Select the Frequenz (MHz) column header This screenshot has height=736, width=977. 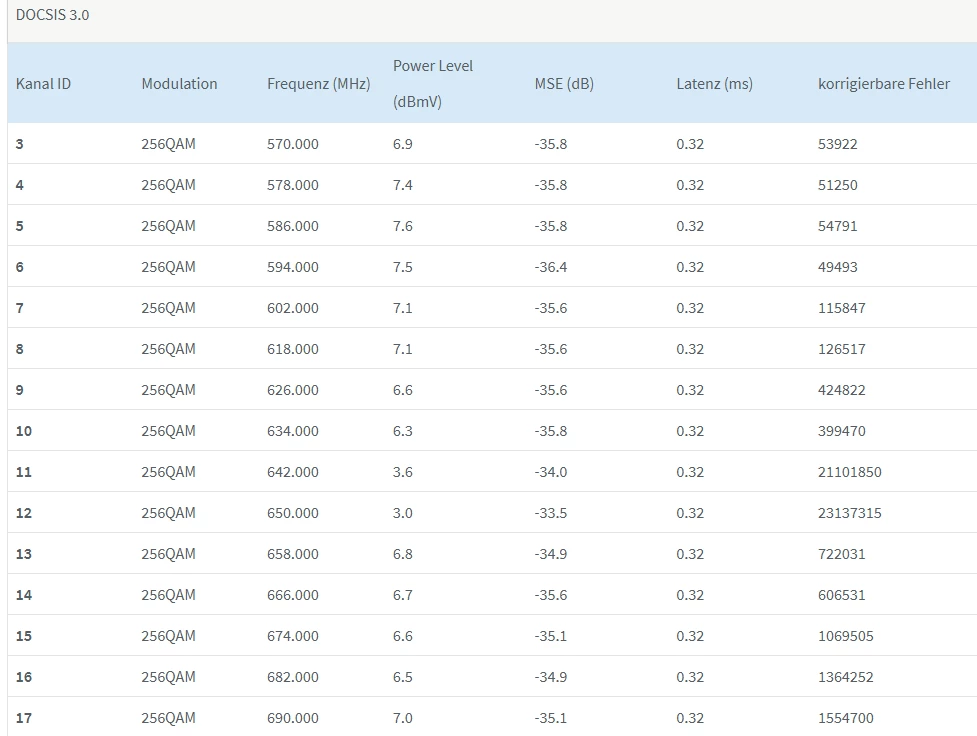tap(318, 84)
